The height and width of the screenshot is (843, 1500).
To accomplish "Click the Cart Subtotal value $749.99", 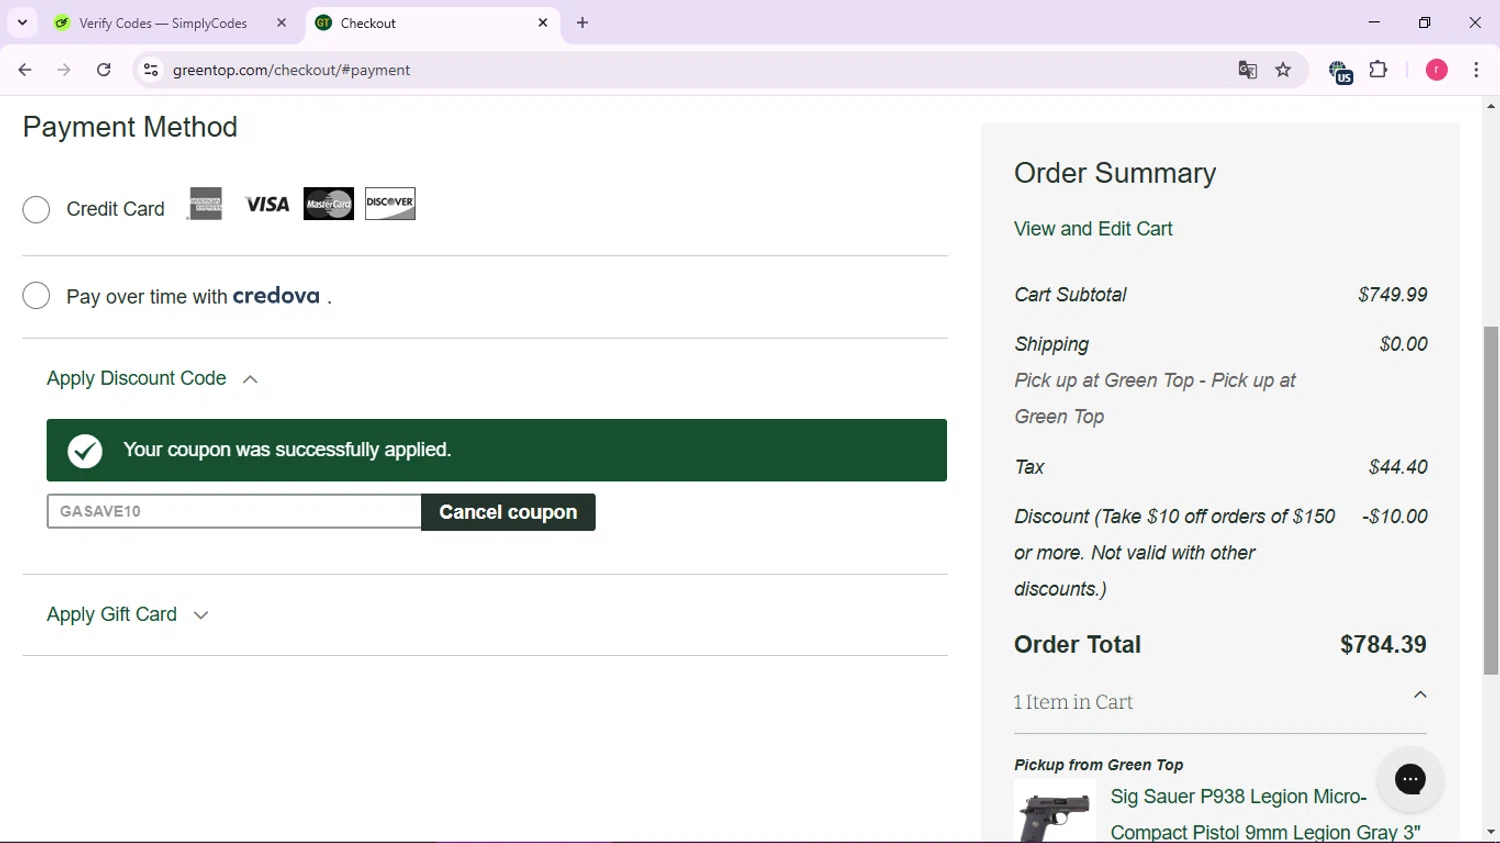I will coord(1392,295).
